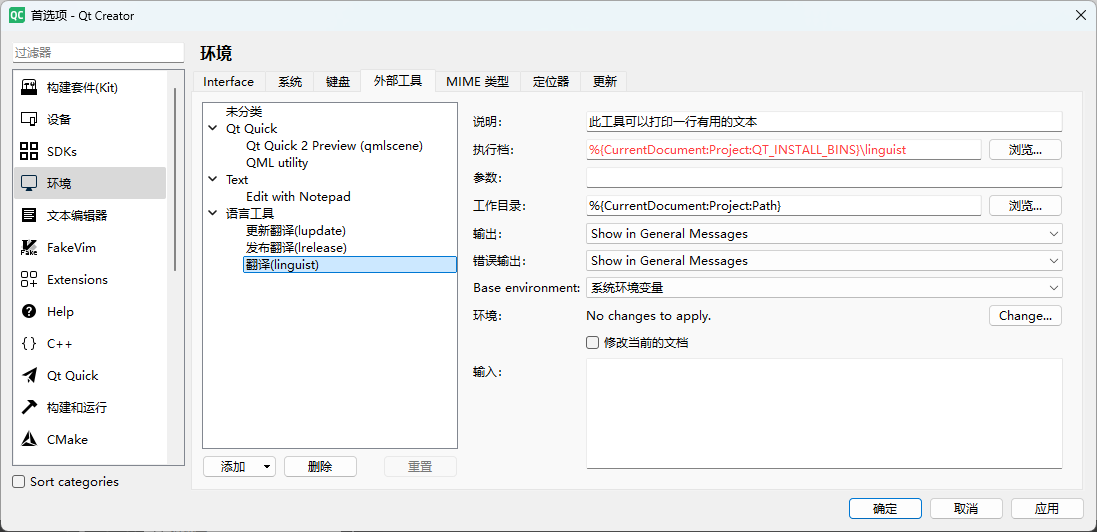Viewport: 1097px width, 532px height.
Task: Switch to the 定位器 tab
Action: tap(551, 82)
